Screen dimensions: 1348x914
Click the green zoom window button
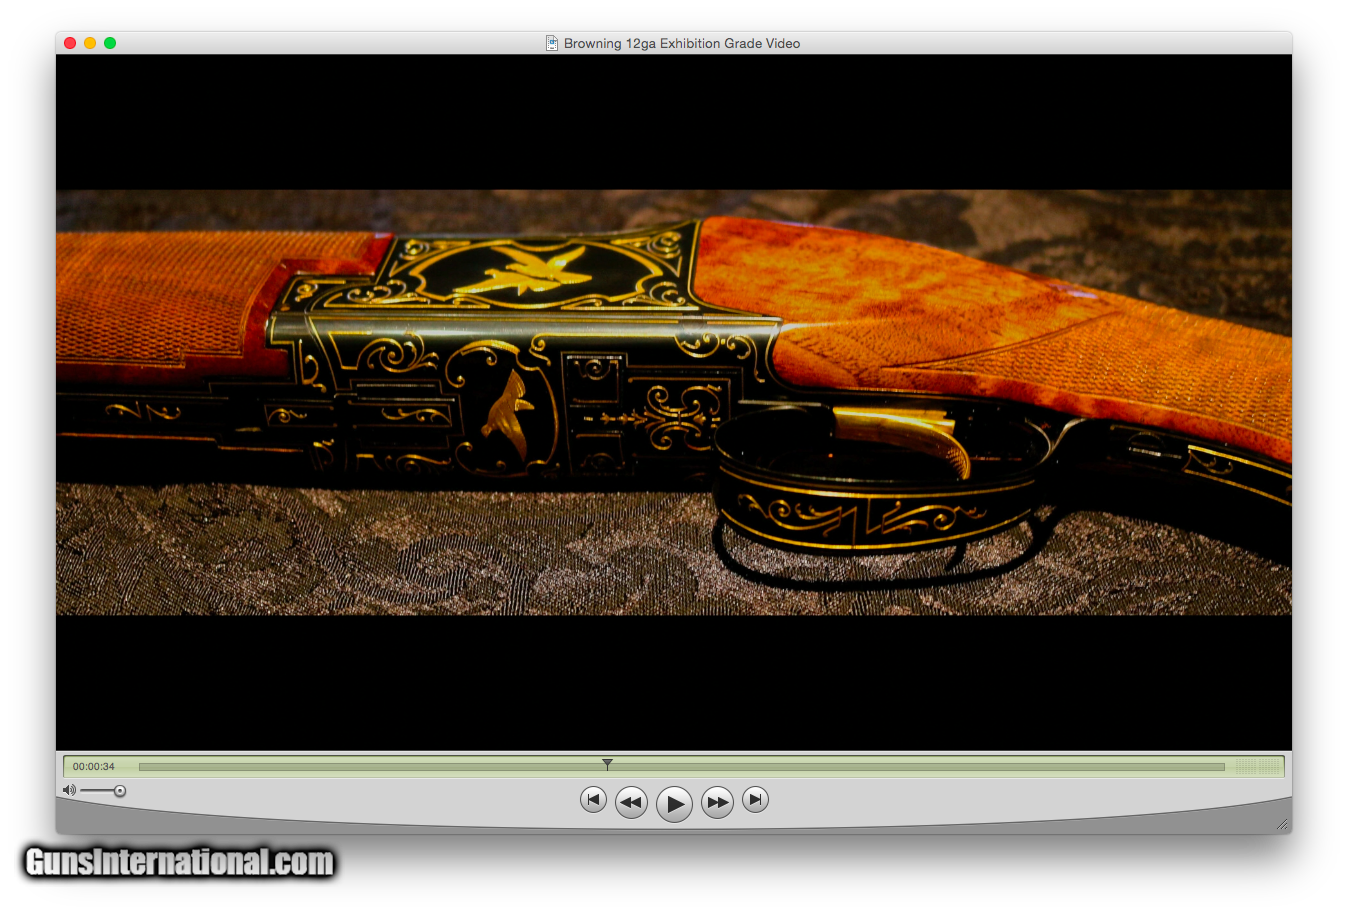coord(110,43)
